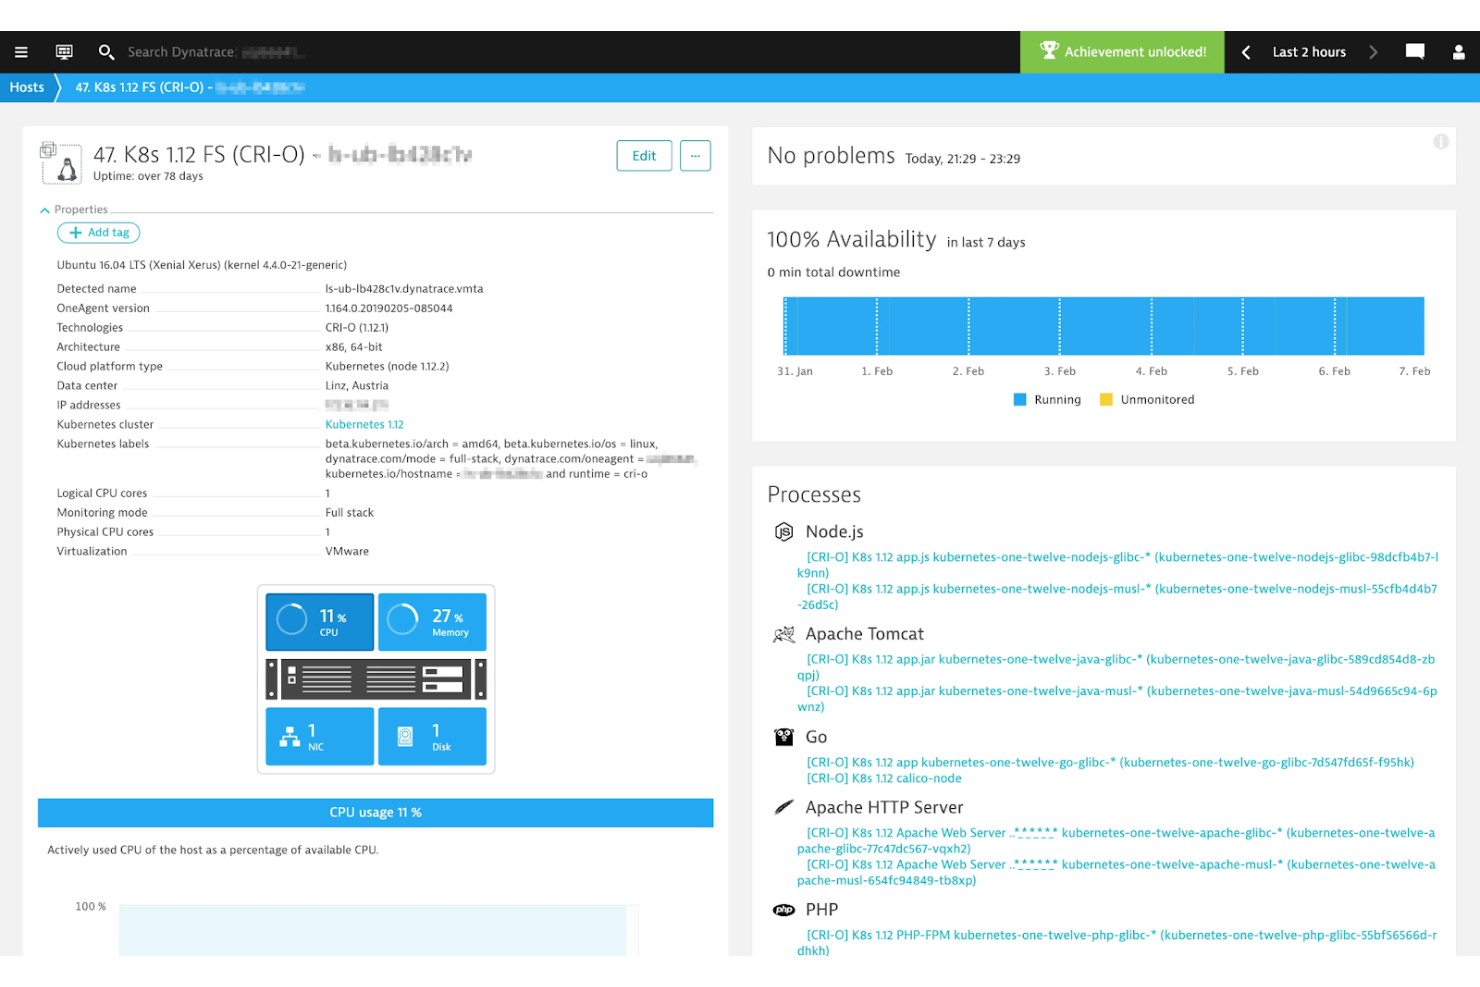Click the Technologies value CRI-O (1.12.1)
The height and width of the screenshot is (987, 1480).
(x=357, y=328)
